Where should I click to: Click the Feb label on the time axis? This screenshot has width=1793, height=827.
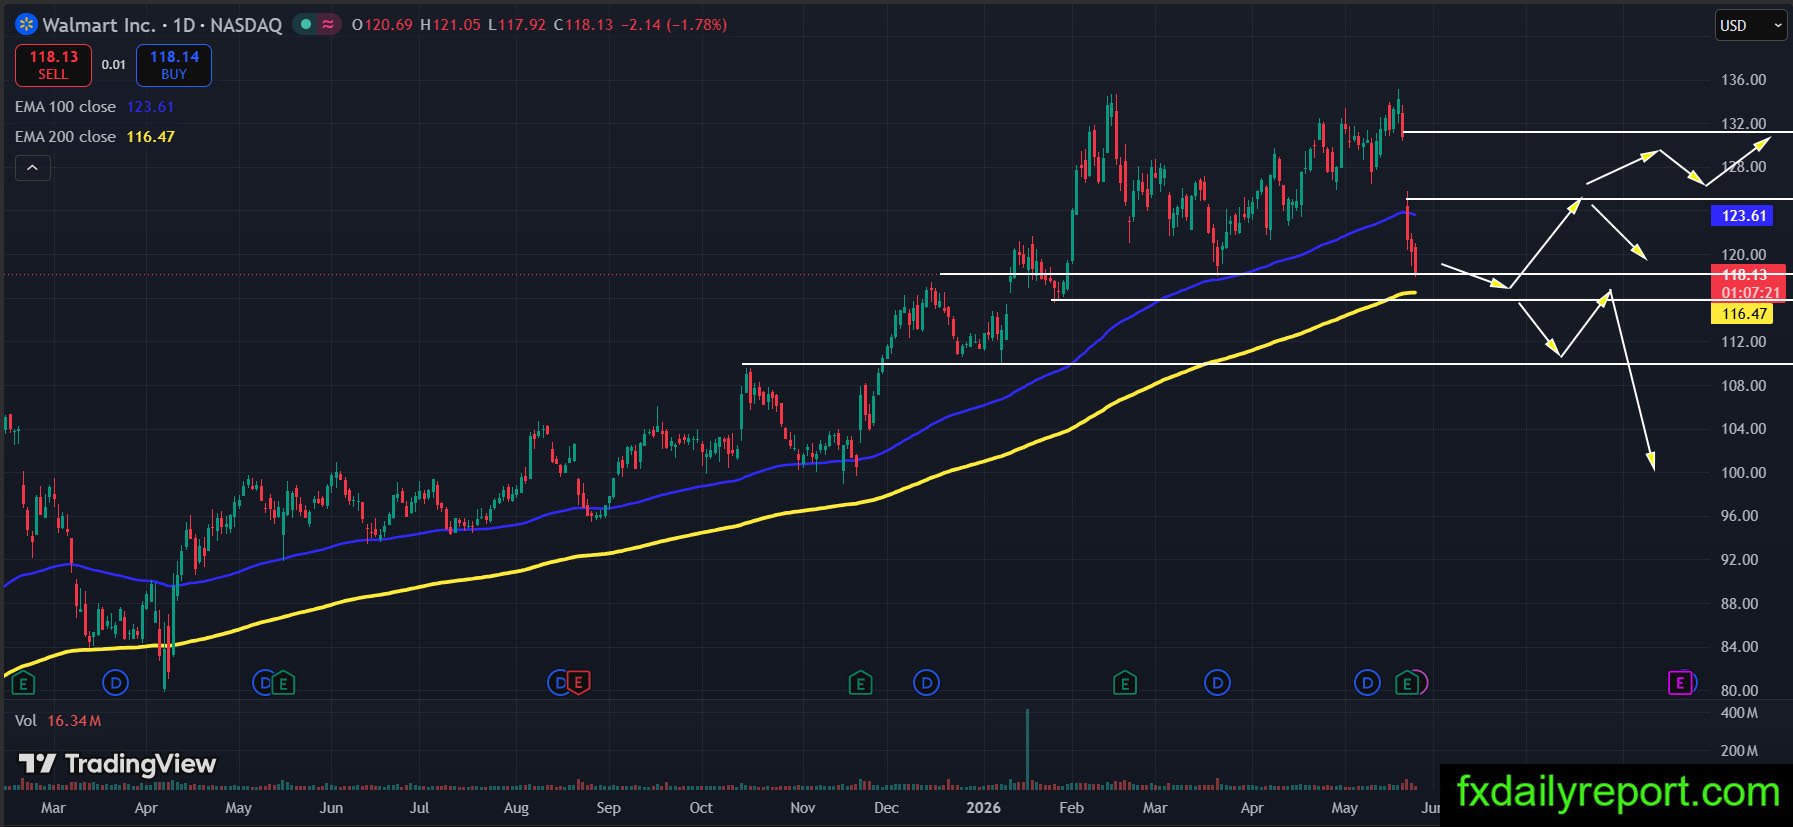click(1071, 808)
